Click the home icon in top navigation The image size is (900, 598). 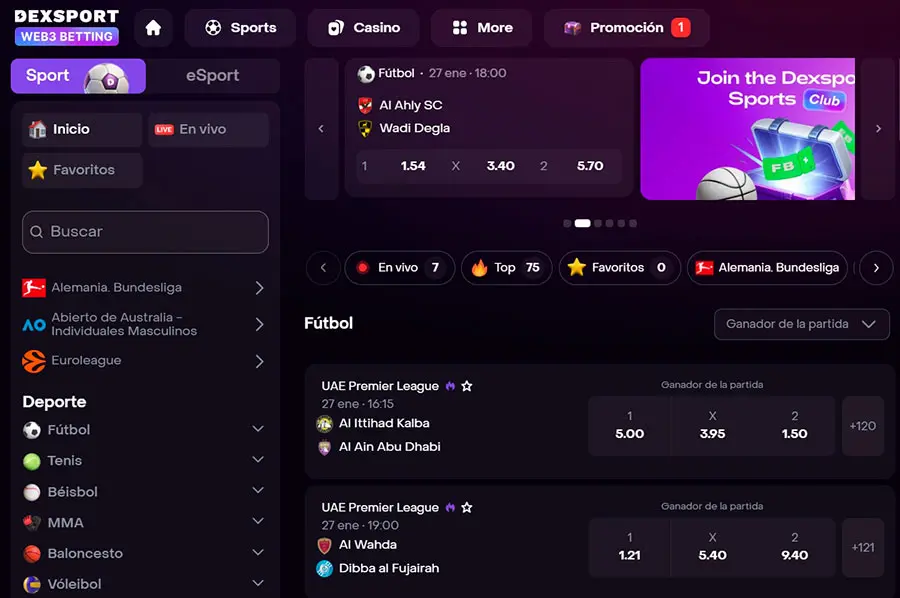[153, 28]
